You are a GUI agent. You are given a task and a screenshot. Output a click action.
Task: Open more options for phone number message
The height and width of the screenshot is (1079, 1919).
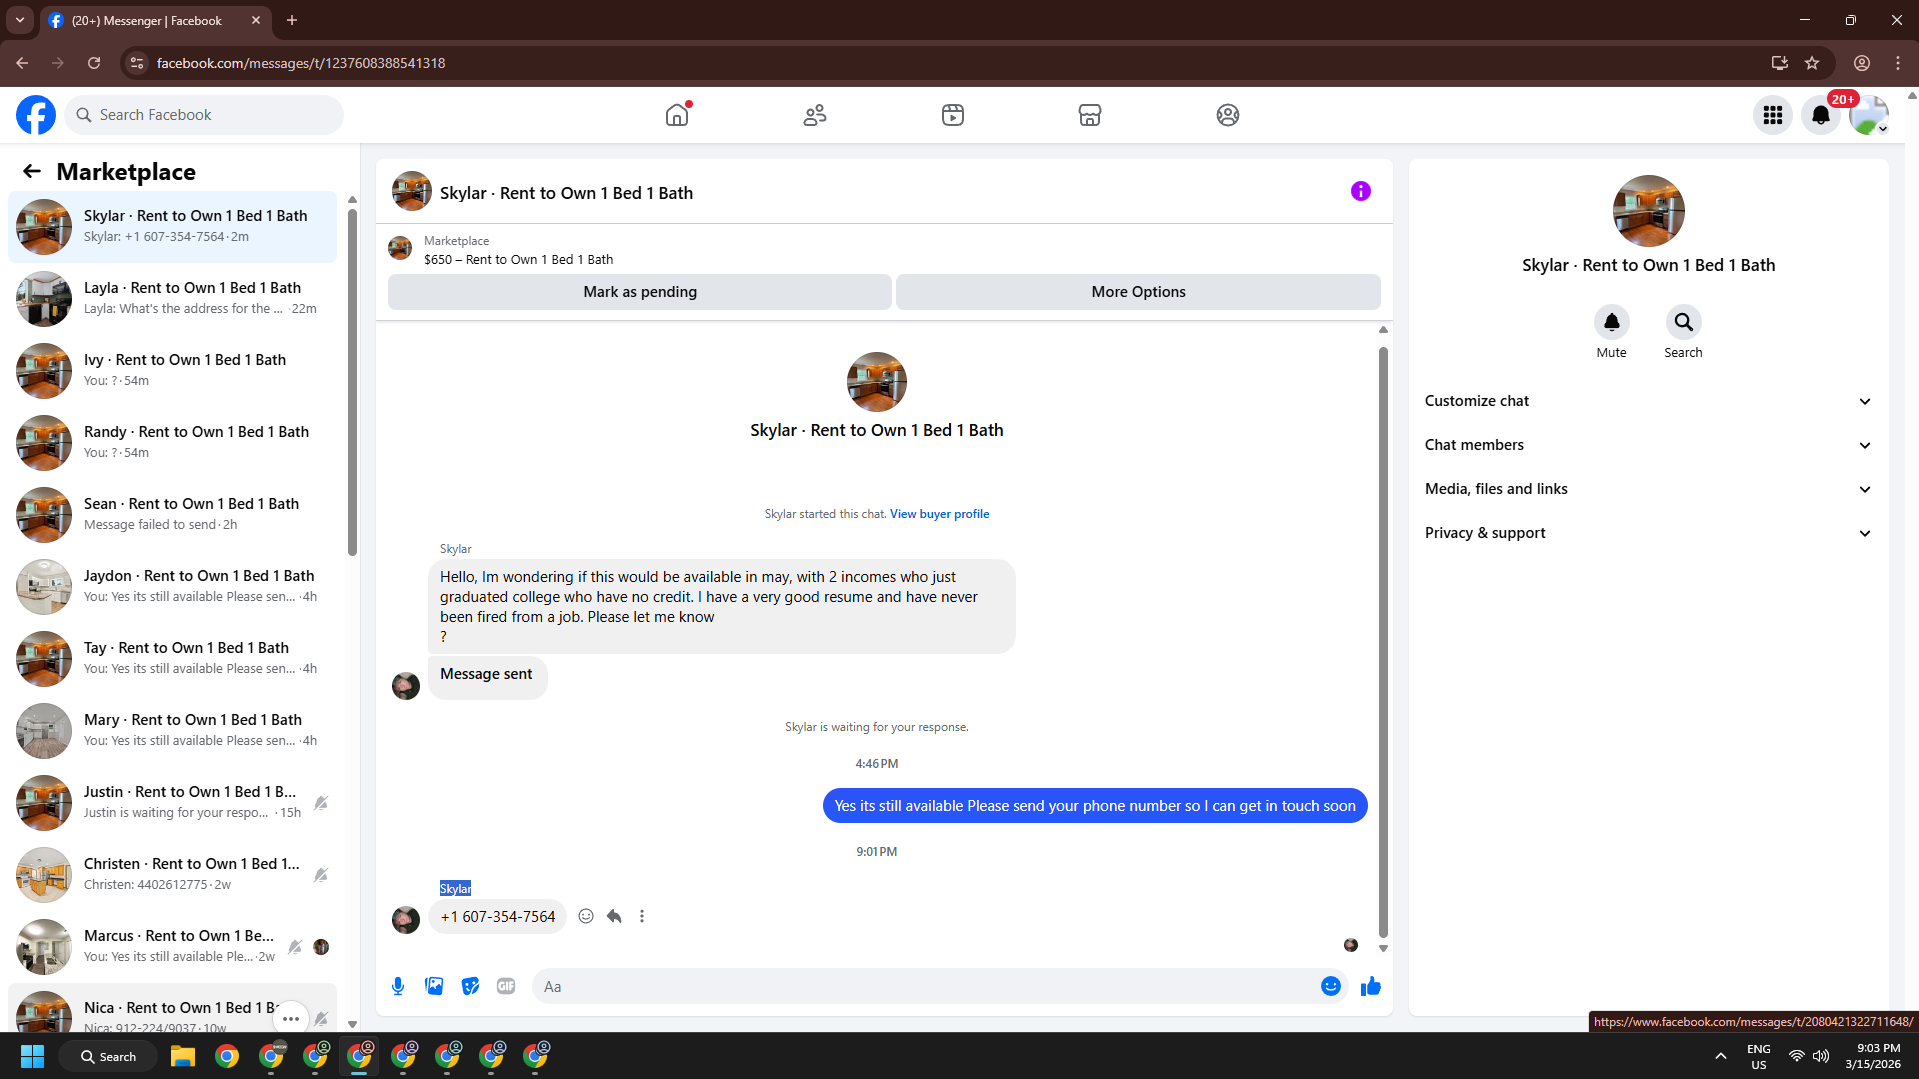point(642,916)
